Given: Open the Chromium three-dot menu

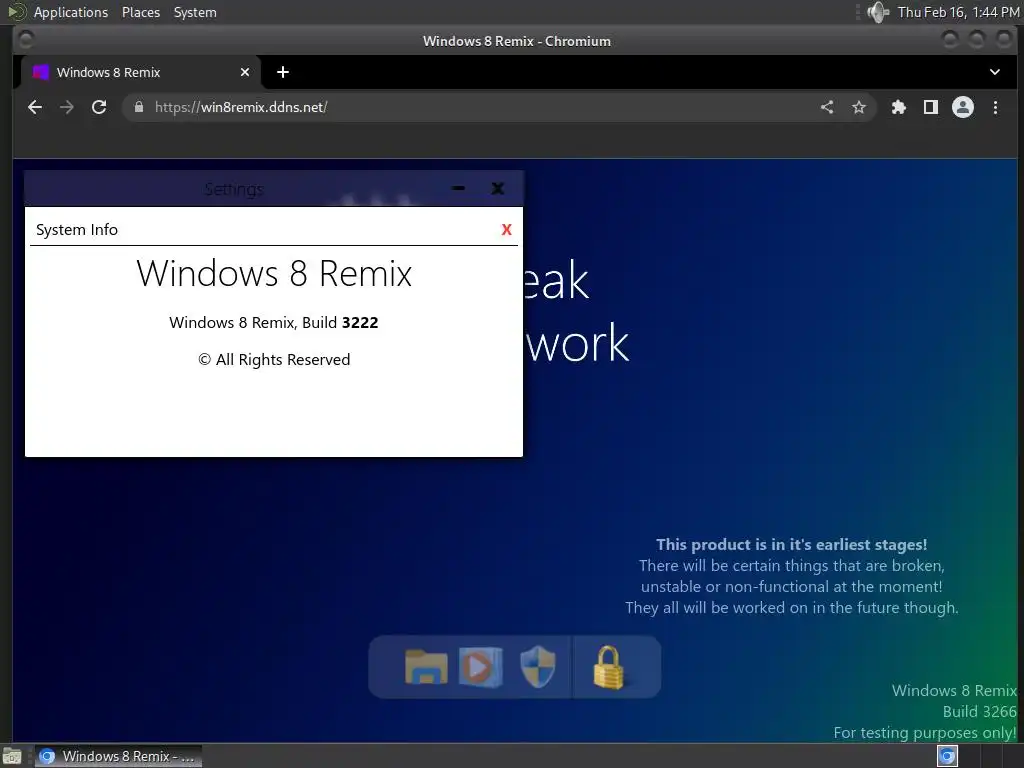Looking at the screenshot, I should tap(995, 107).
